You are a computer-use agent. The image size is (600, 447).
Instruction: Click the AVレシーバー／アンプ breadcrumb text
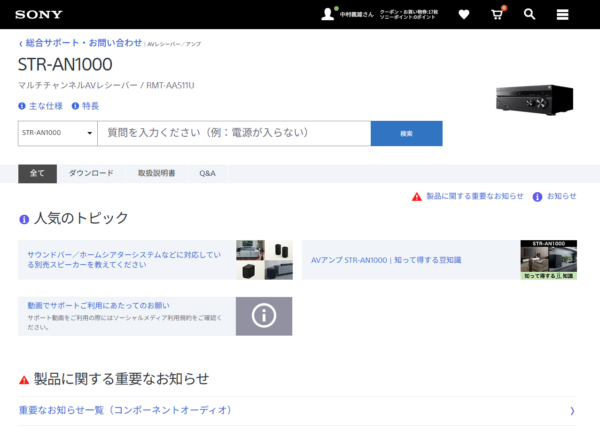(174, 44)
